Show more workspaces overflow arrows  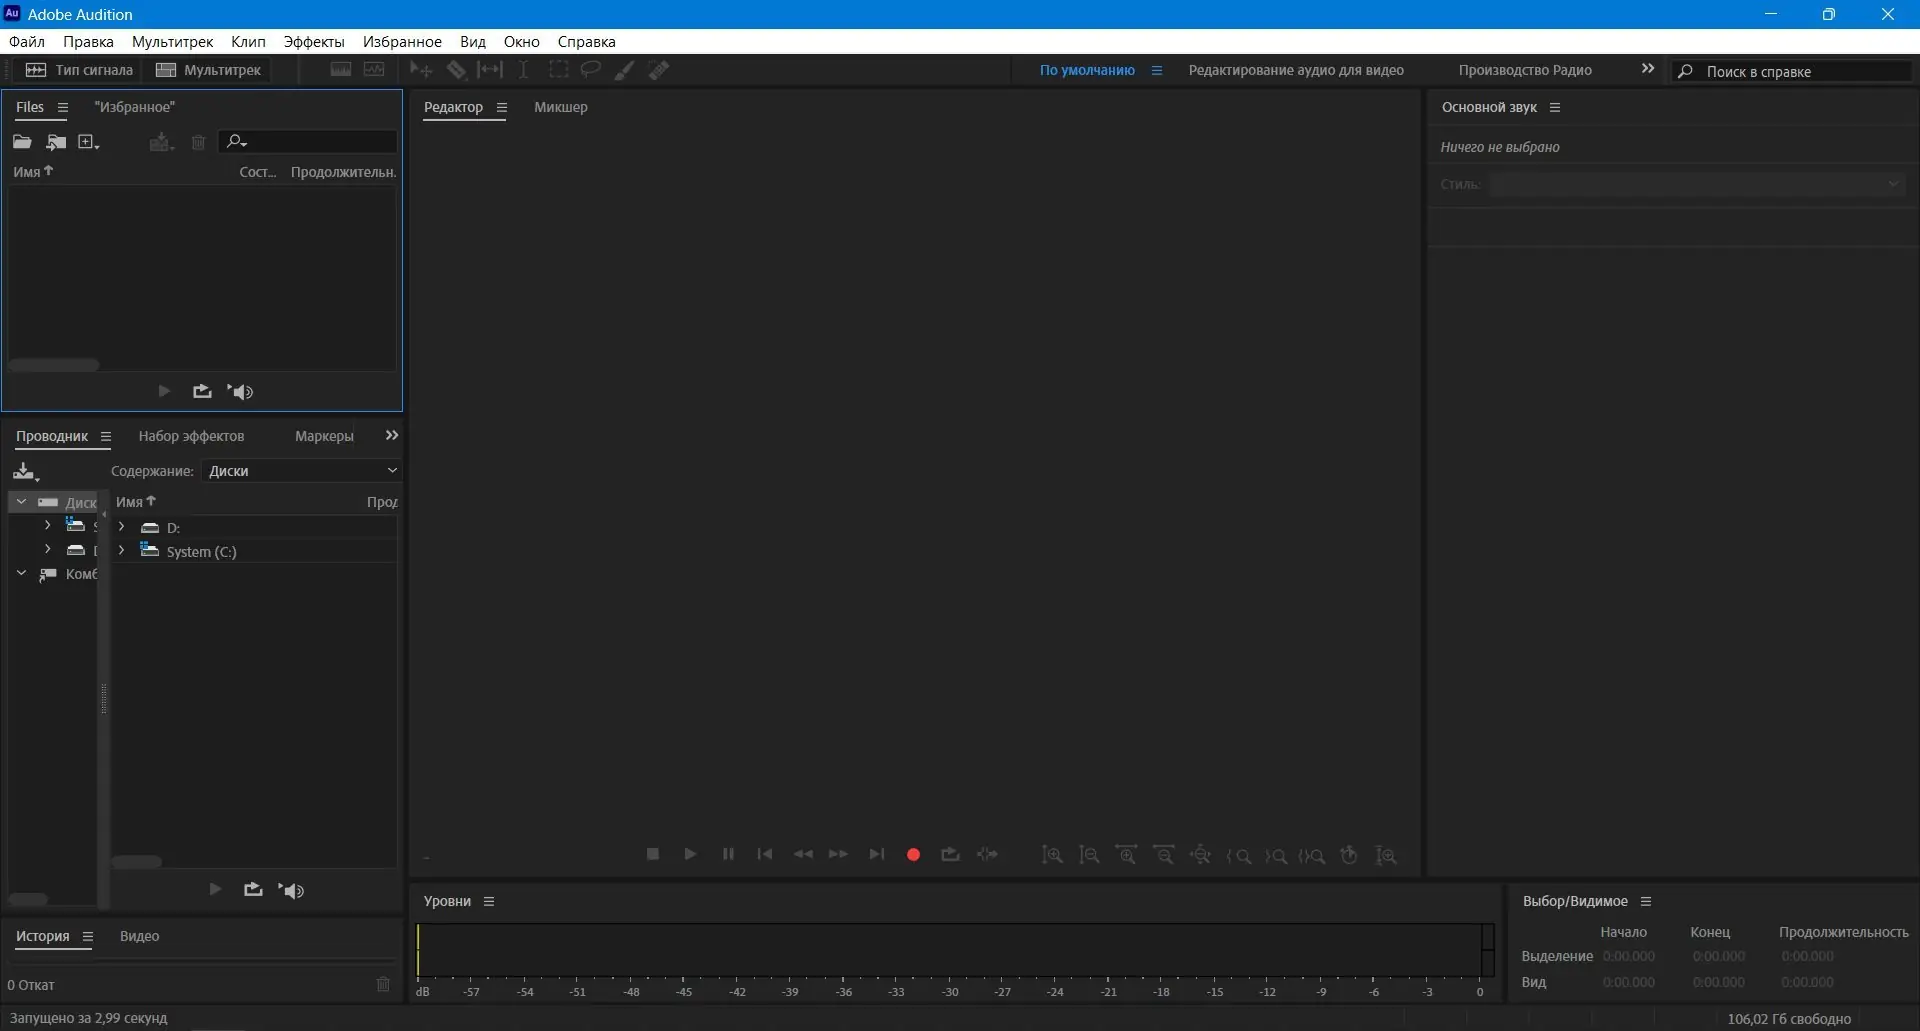[x=1648, y=69]
